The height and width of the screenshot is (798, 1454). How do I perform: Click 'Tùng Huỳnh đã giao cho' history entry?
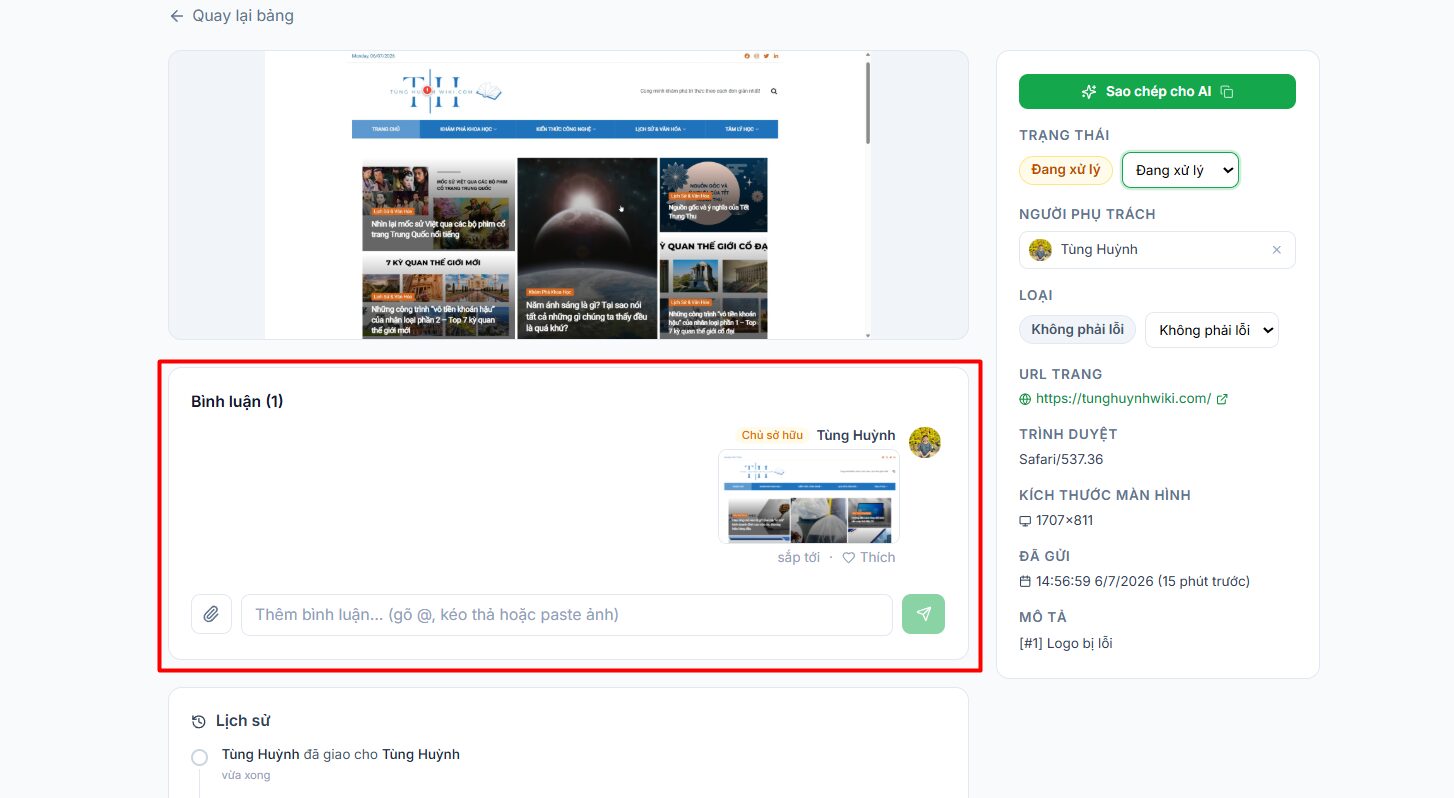(x=341, y=754)
